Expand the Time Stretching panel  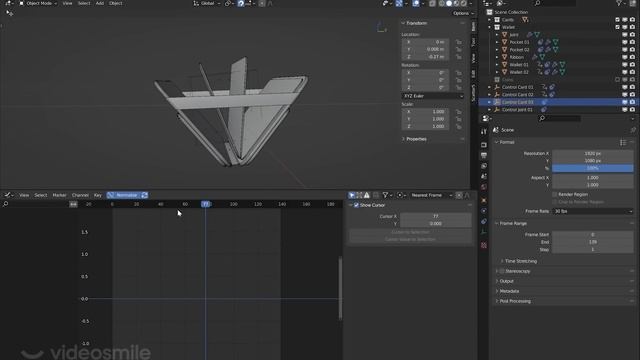520,261
